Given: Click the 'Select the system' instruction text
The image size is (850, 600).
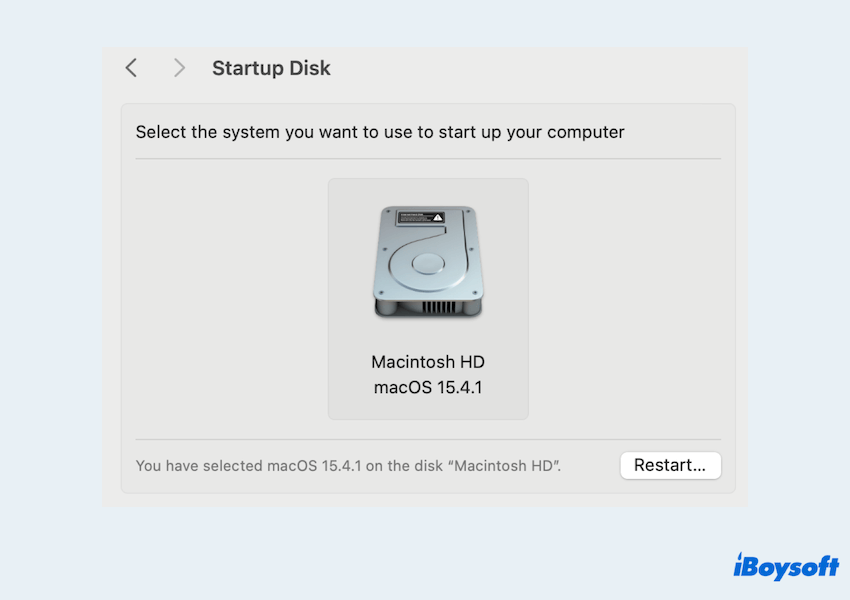Looking at the screenshot, I should pos(380,132).
